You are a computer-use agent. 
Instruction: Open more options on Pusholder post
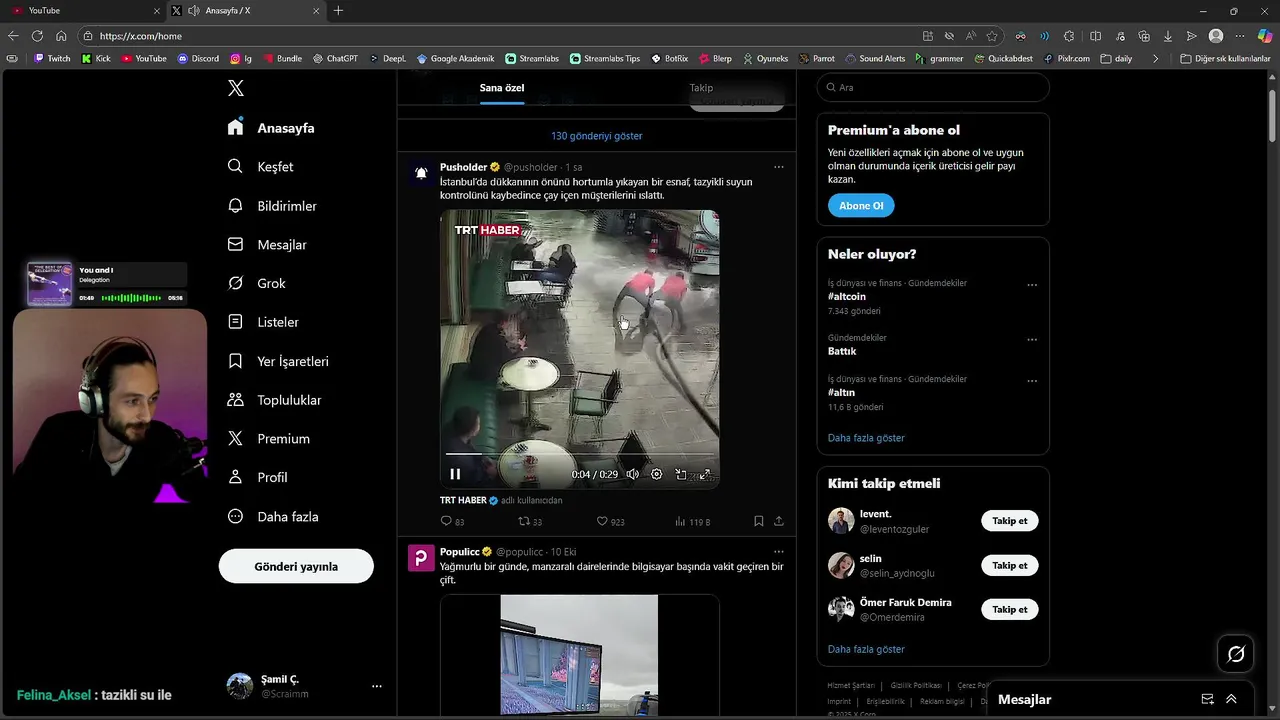779,167
